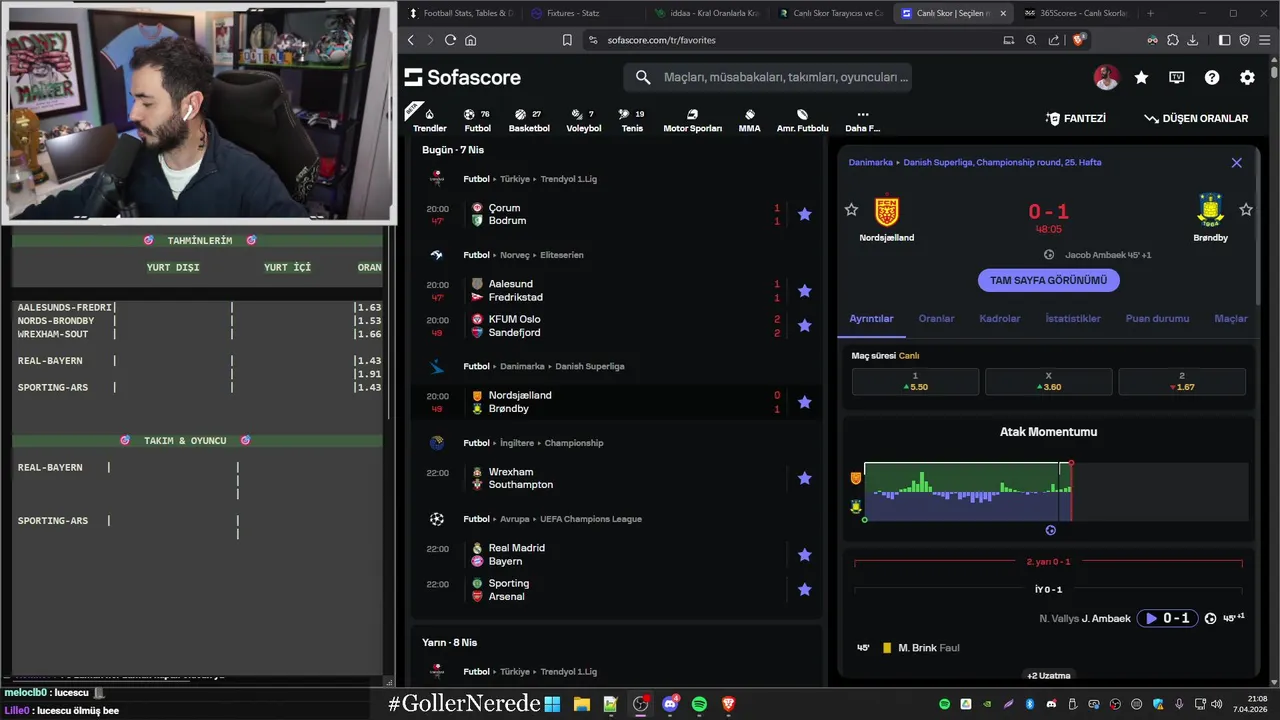1280x720 pixels.
Task: Unfavorite the Çorum vs Bodrum match
Action: point(804,214)
